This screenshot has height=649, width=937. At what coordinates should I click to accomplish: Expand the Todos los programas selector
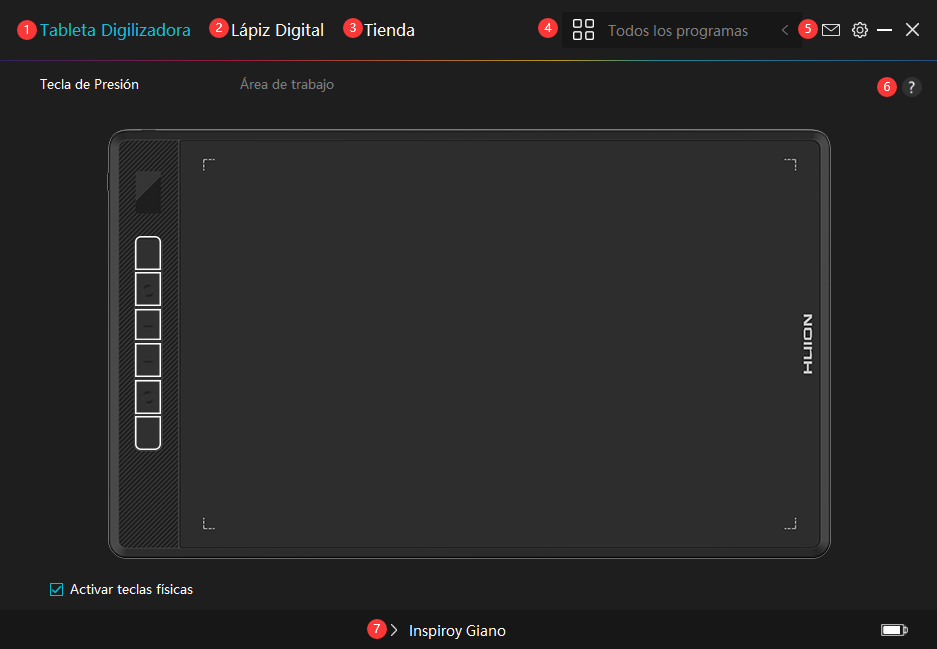click(x=677, y=31)
